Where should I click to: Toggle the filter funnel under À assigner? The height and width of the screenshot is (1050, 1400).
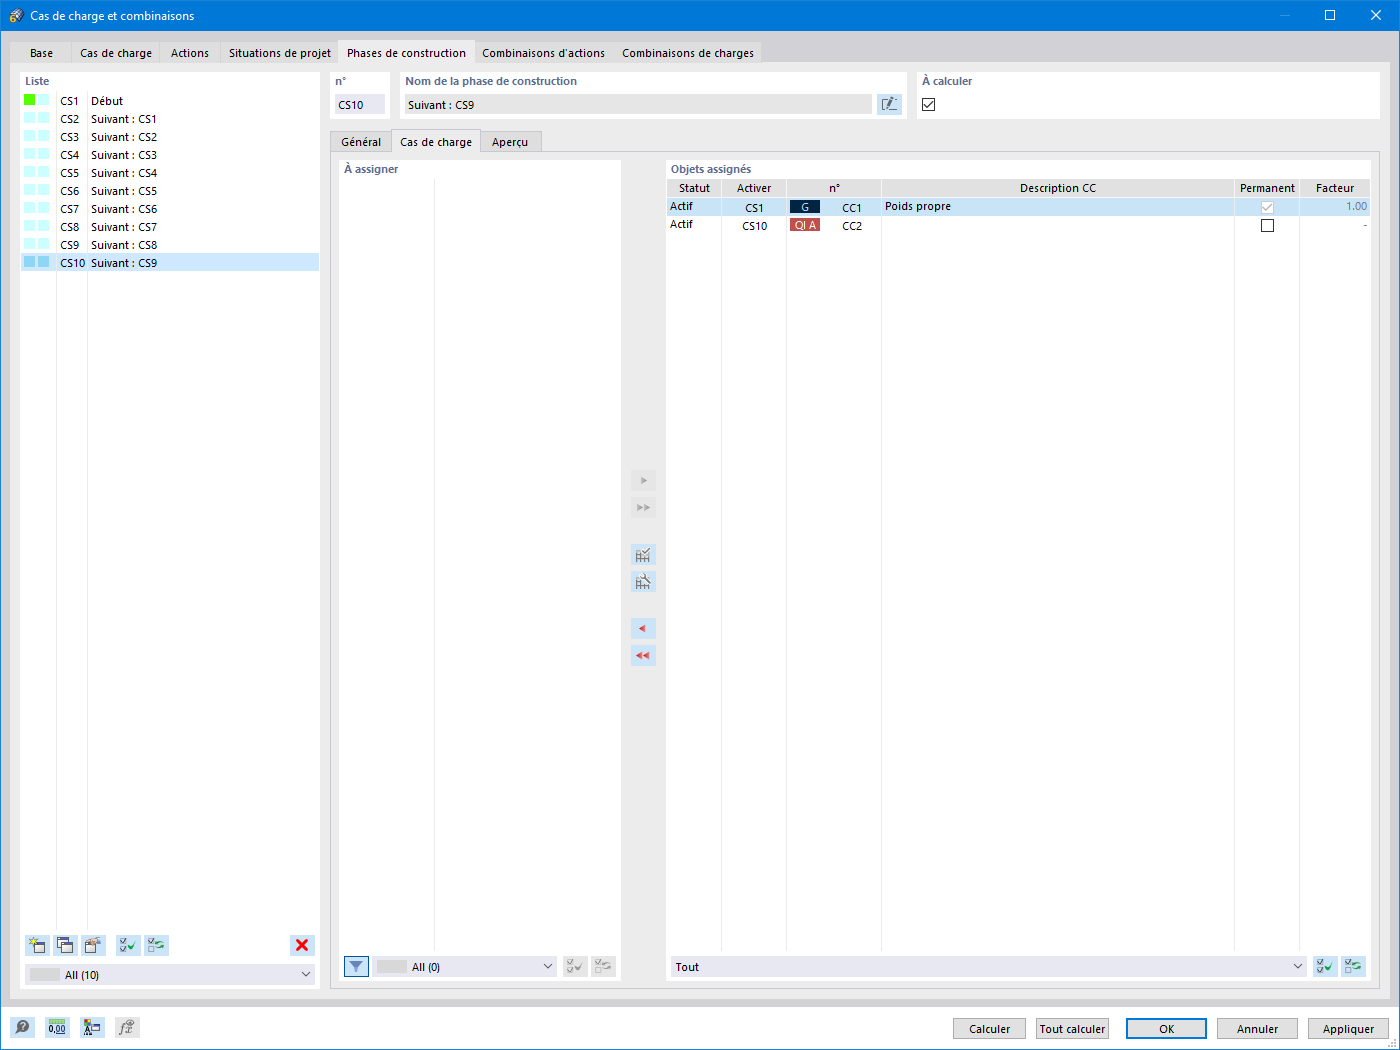(x=356, y=967)
